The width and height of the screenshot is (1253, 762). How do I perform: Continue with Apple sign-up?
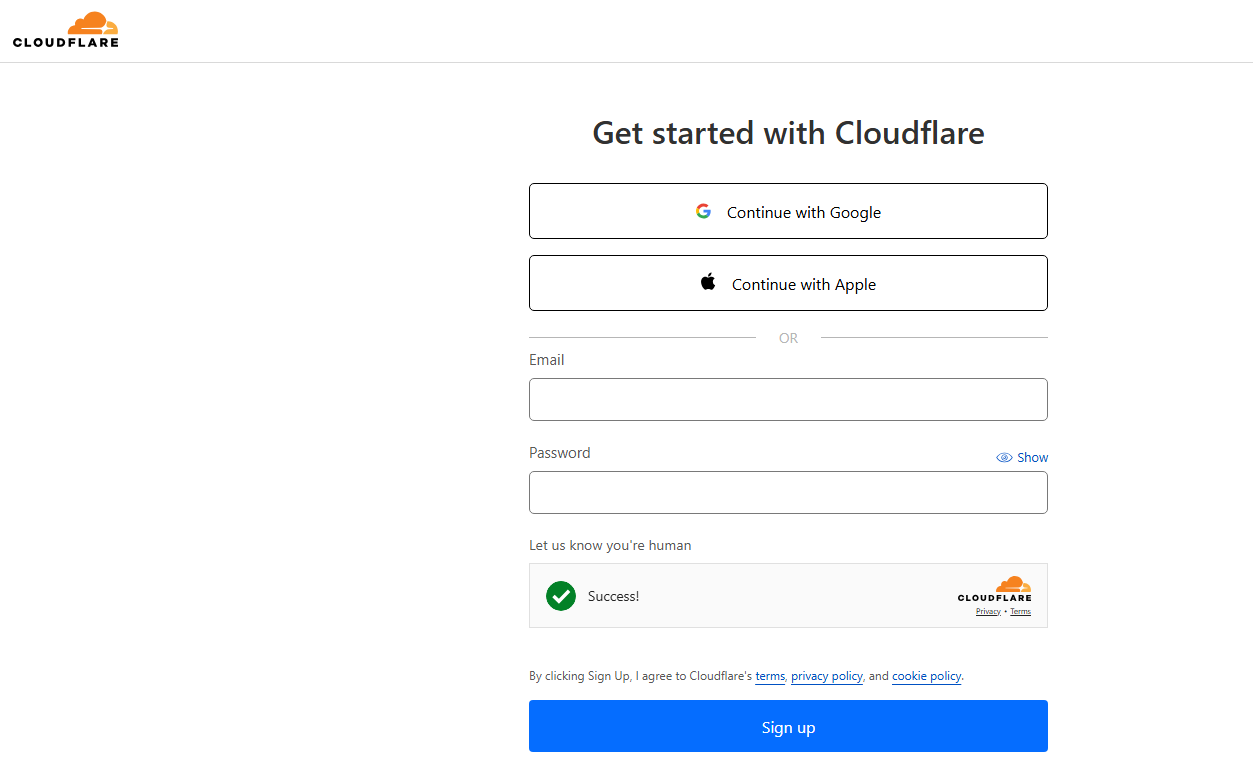click(x=788, y=283)
